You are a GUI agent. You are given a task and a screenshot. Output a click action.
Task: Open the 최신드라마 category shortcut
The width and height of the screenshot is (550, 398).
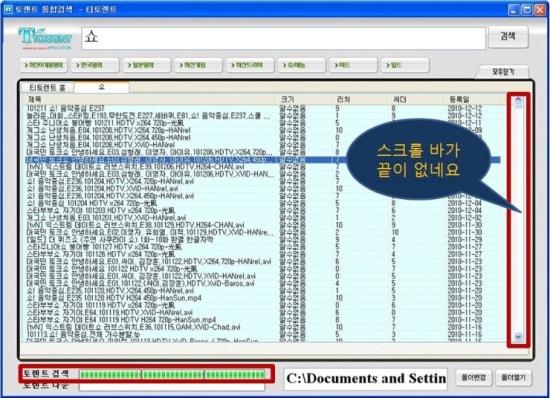(250, 65)
